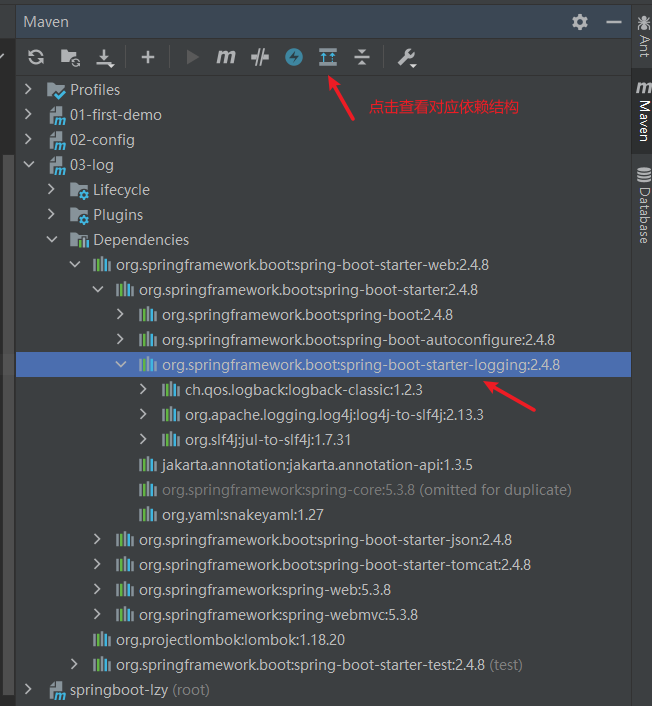
Task: Click Collapse All icon in toolbar
Action: click(x=362, y=57)
